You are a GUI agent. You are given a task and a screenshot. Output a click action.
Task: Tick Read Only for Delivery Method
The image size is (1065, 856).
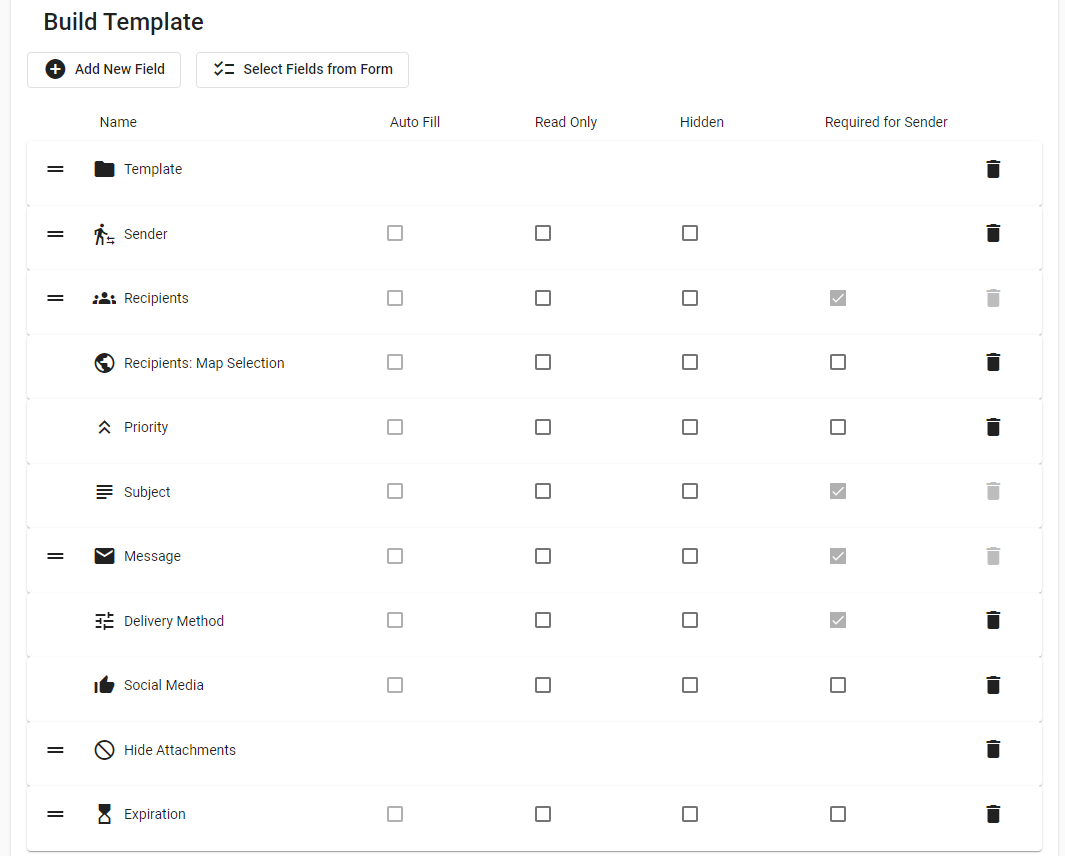point(543,620)
